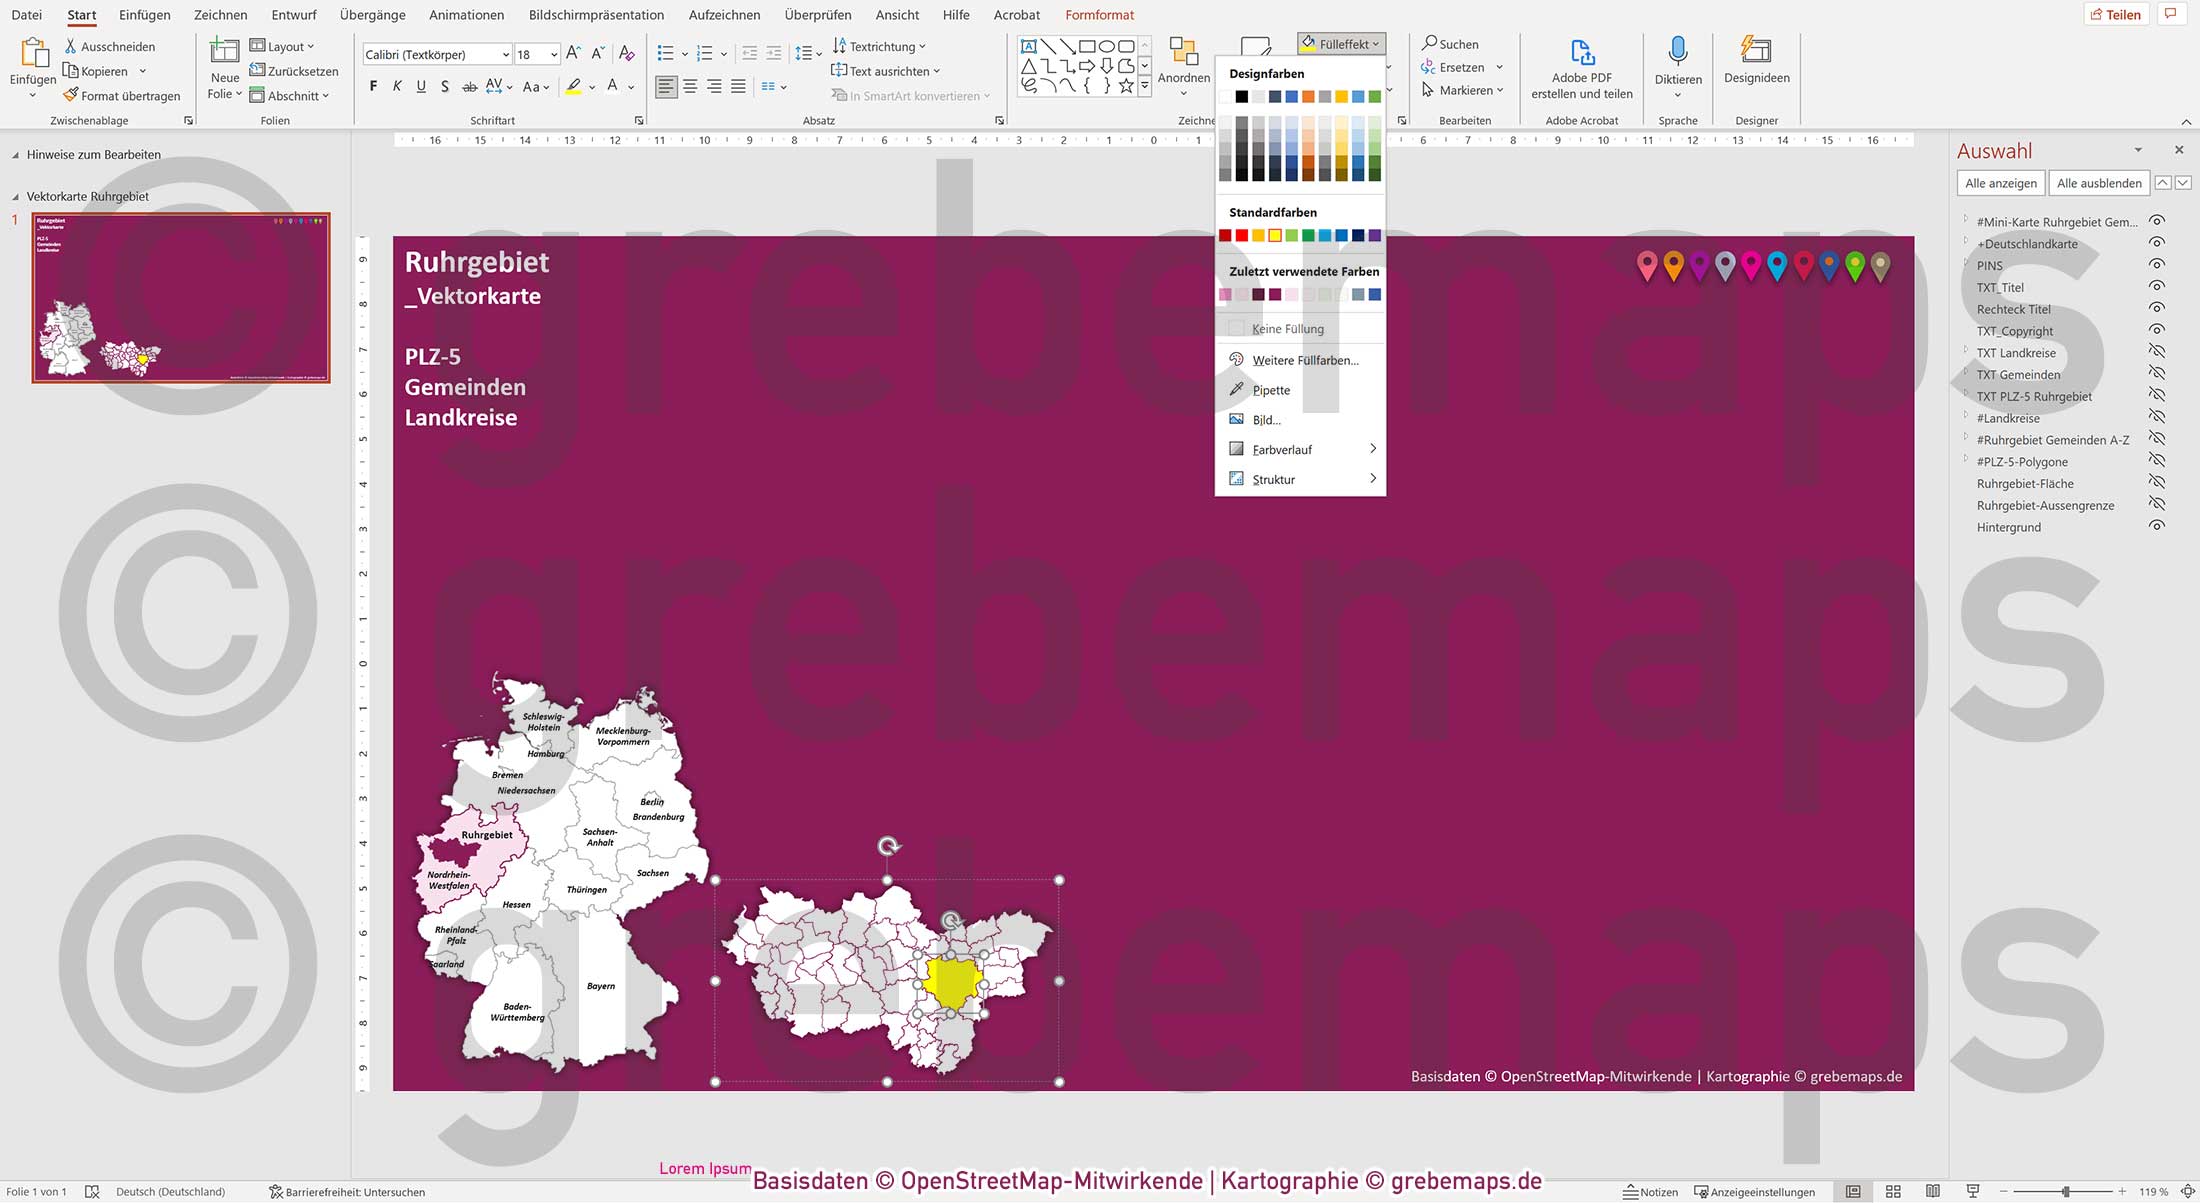2200x1203 pixels.
Task: Activate the Pipette in the fill menu
Action: 1270,390
